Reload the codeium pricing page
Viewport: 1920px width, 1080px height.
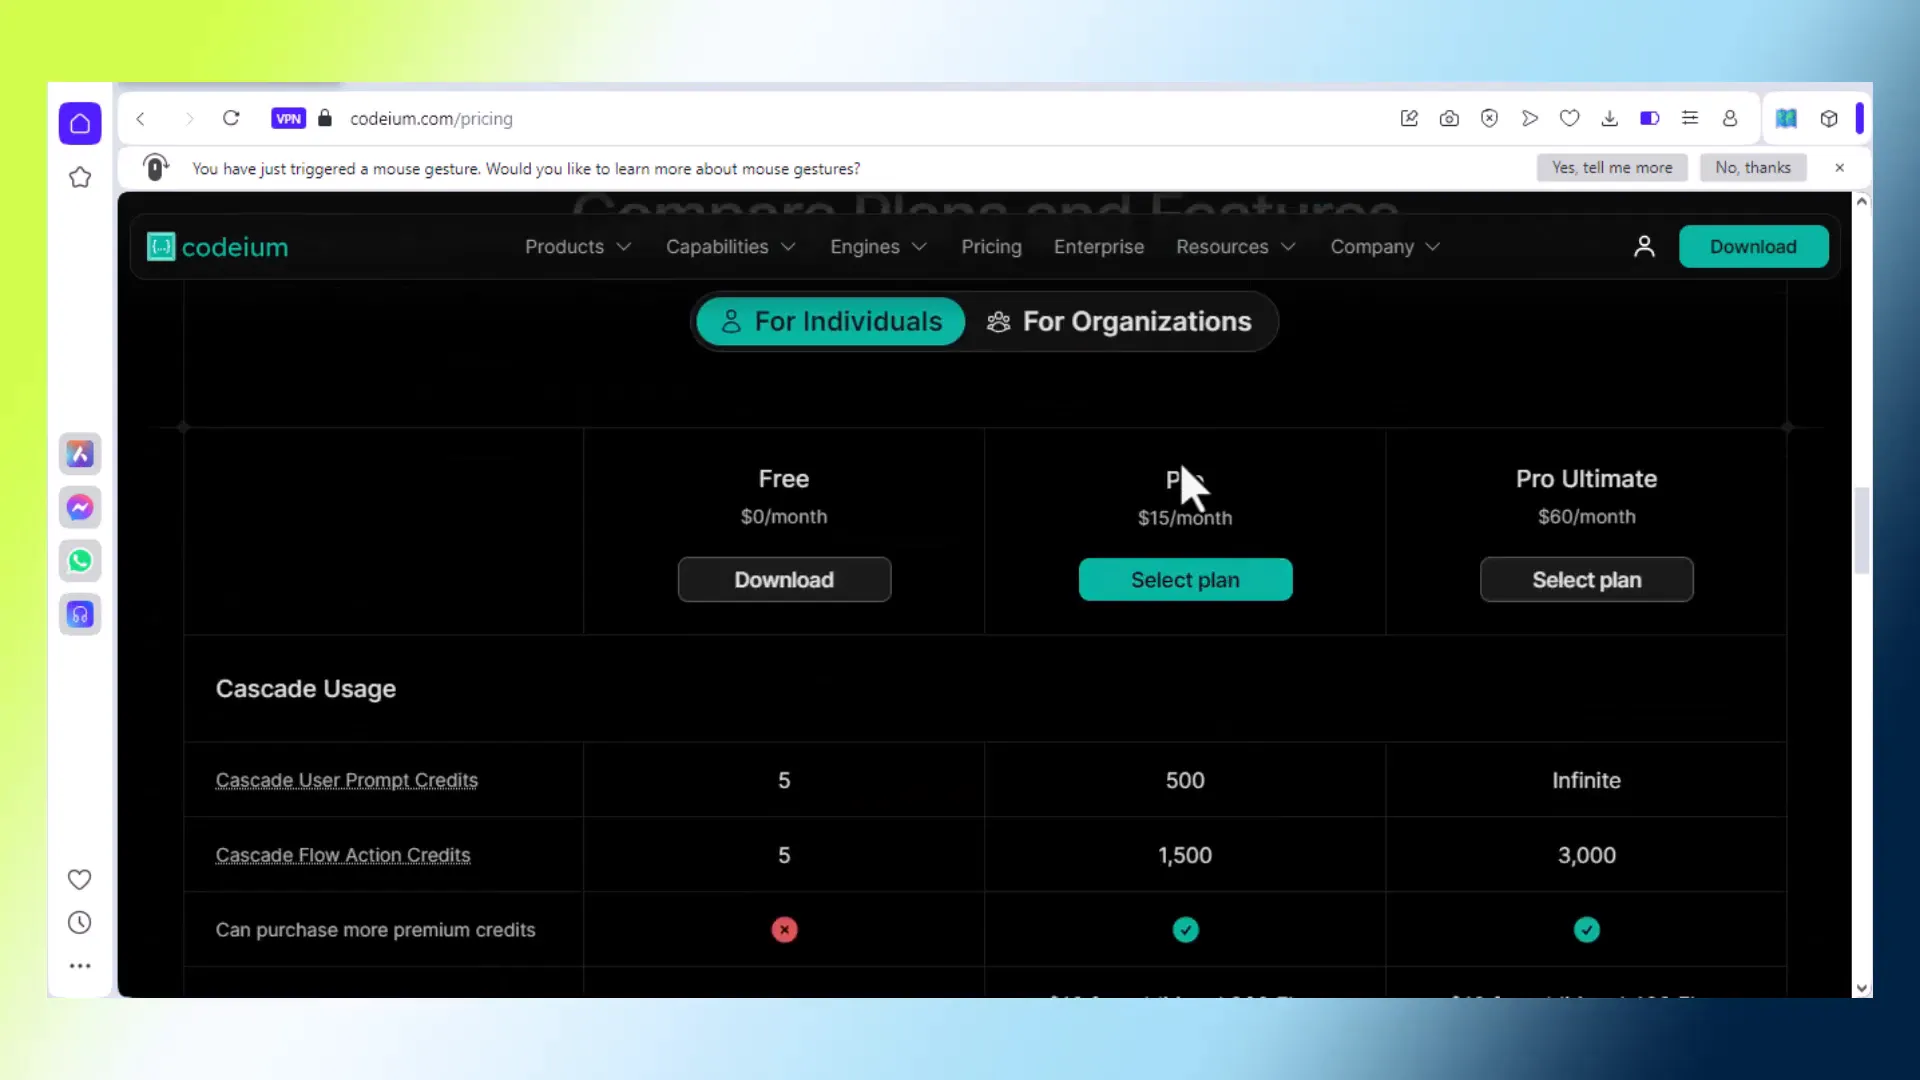[231, 118]
